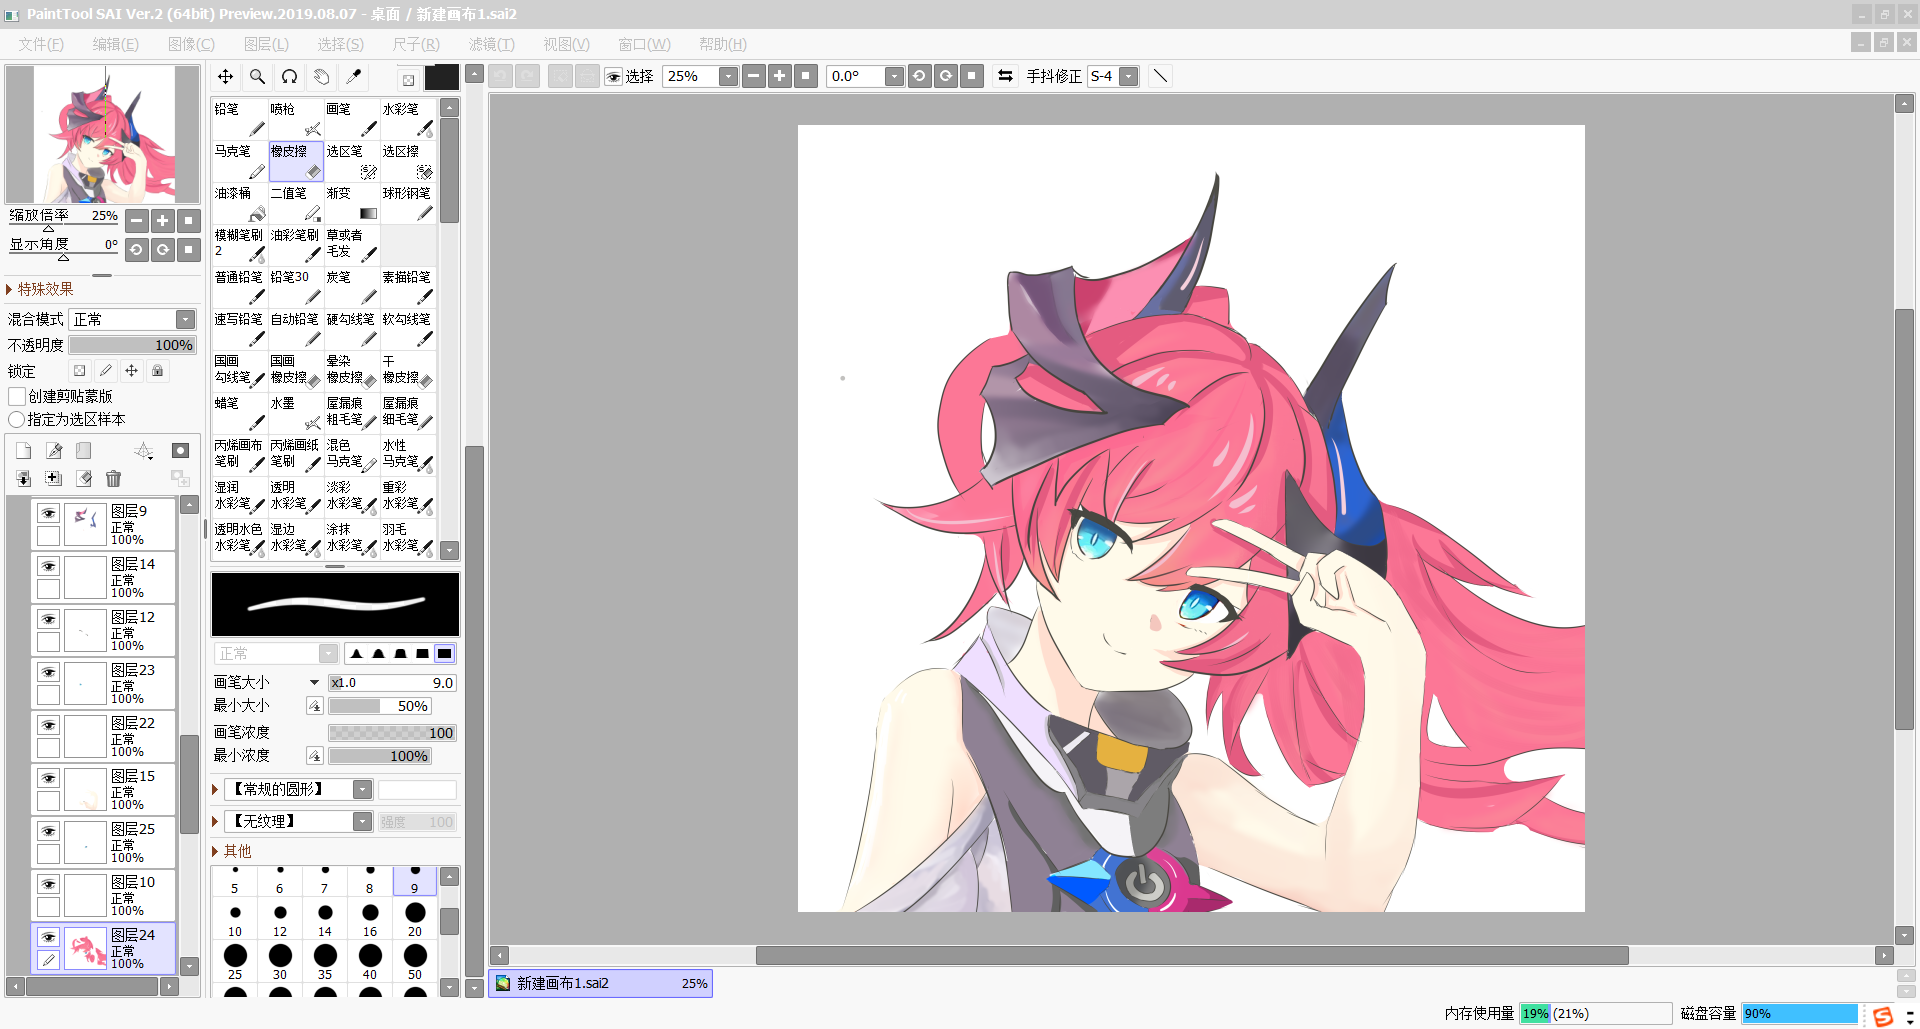Viewport: 1920px width, 1029px height.
Task: Open the 混合模式 blend mode dropdown
Action: [185, 319]
